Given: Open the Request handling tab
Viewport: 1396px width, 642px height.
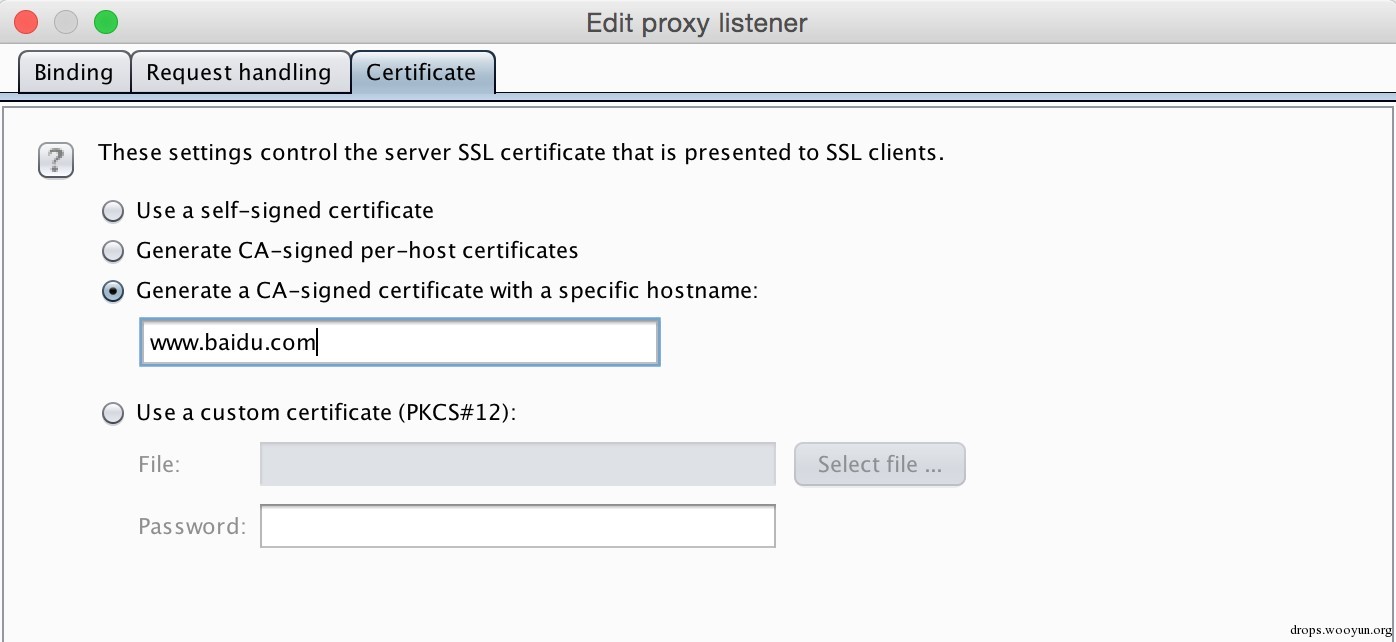Looking at the screenshot, I should (239, 73).
